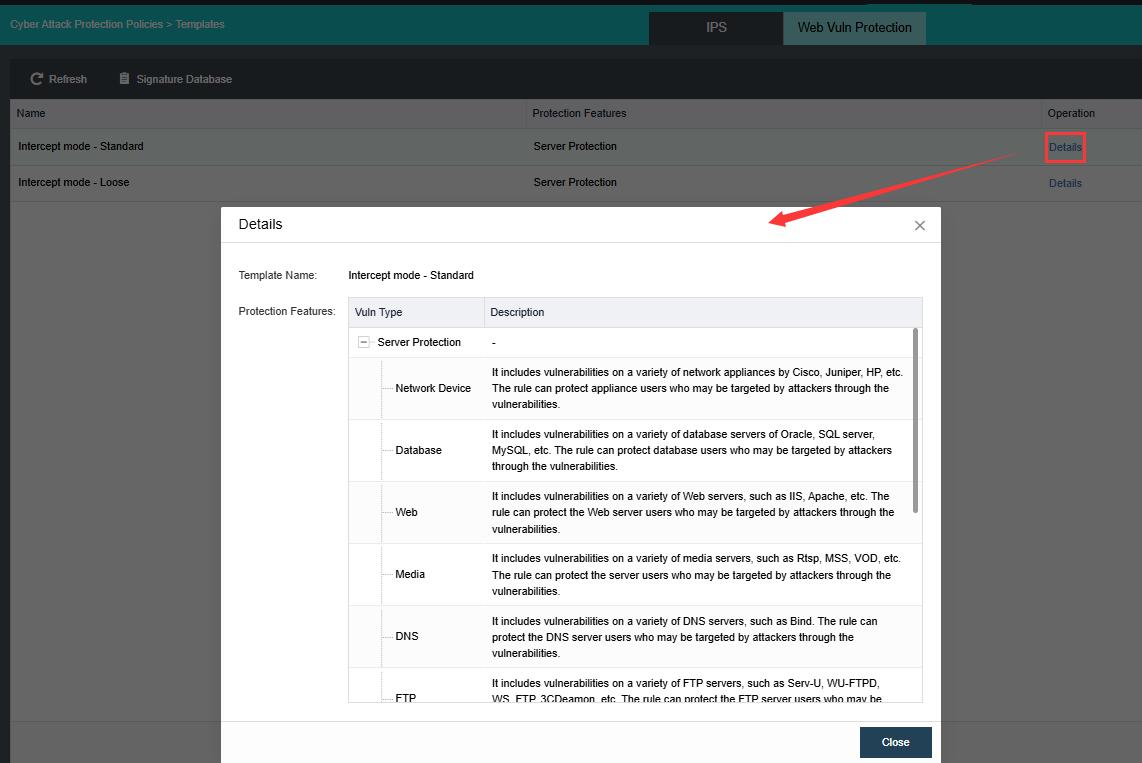Open the Signature Database icon
The width and height of the screenshot is (1142, 763).
point(125,79)
